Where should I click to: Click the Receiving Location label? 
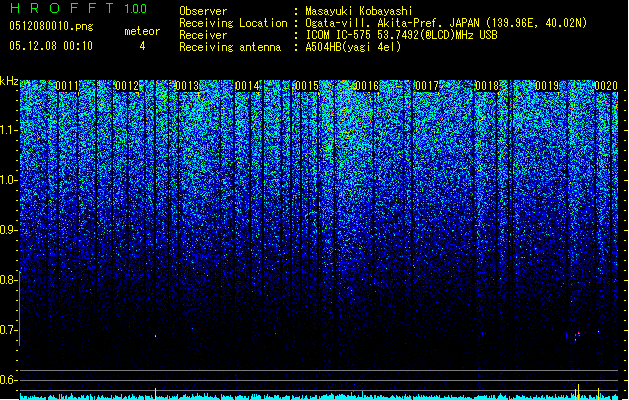coord(233,23)
